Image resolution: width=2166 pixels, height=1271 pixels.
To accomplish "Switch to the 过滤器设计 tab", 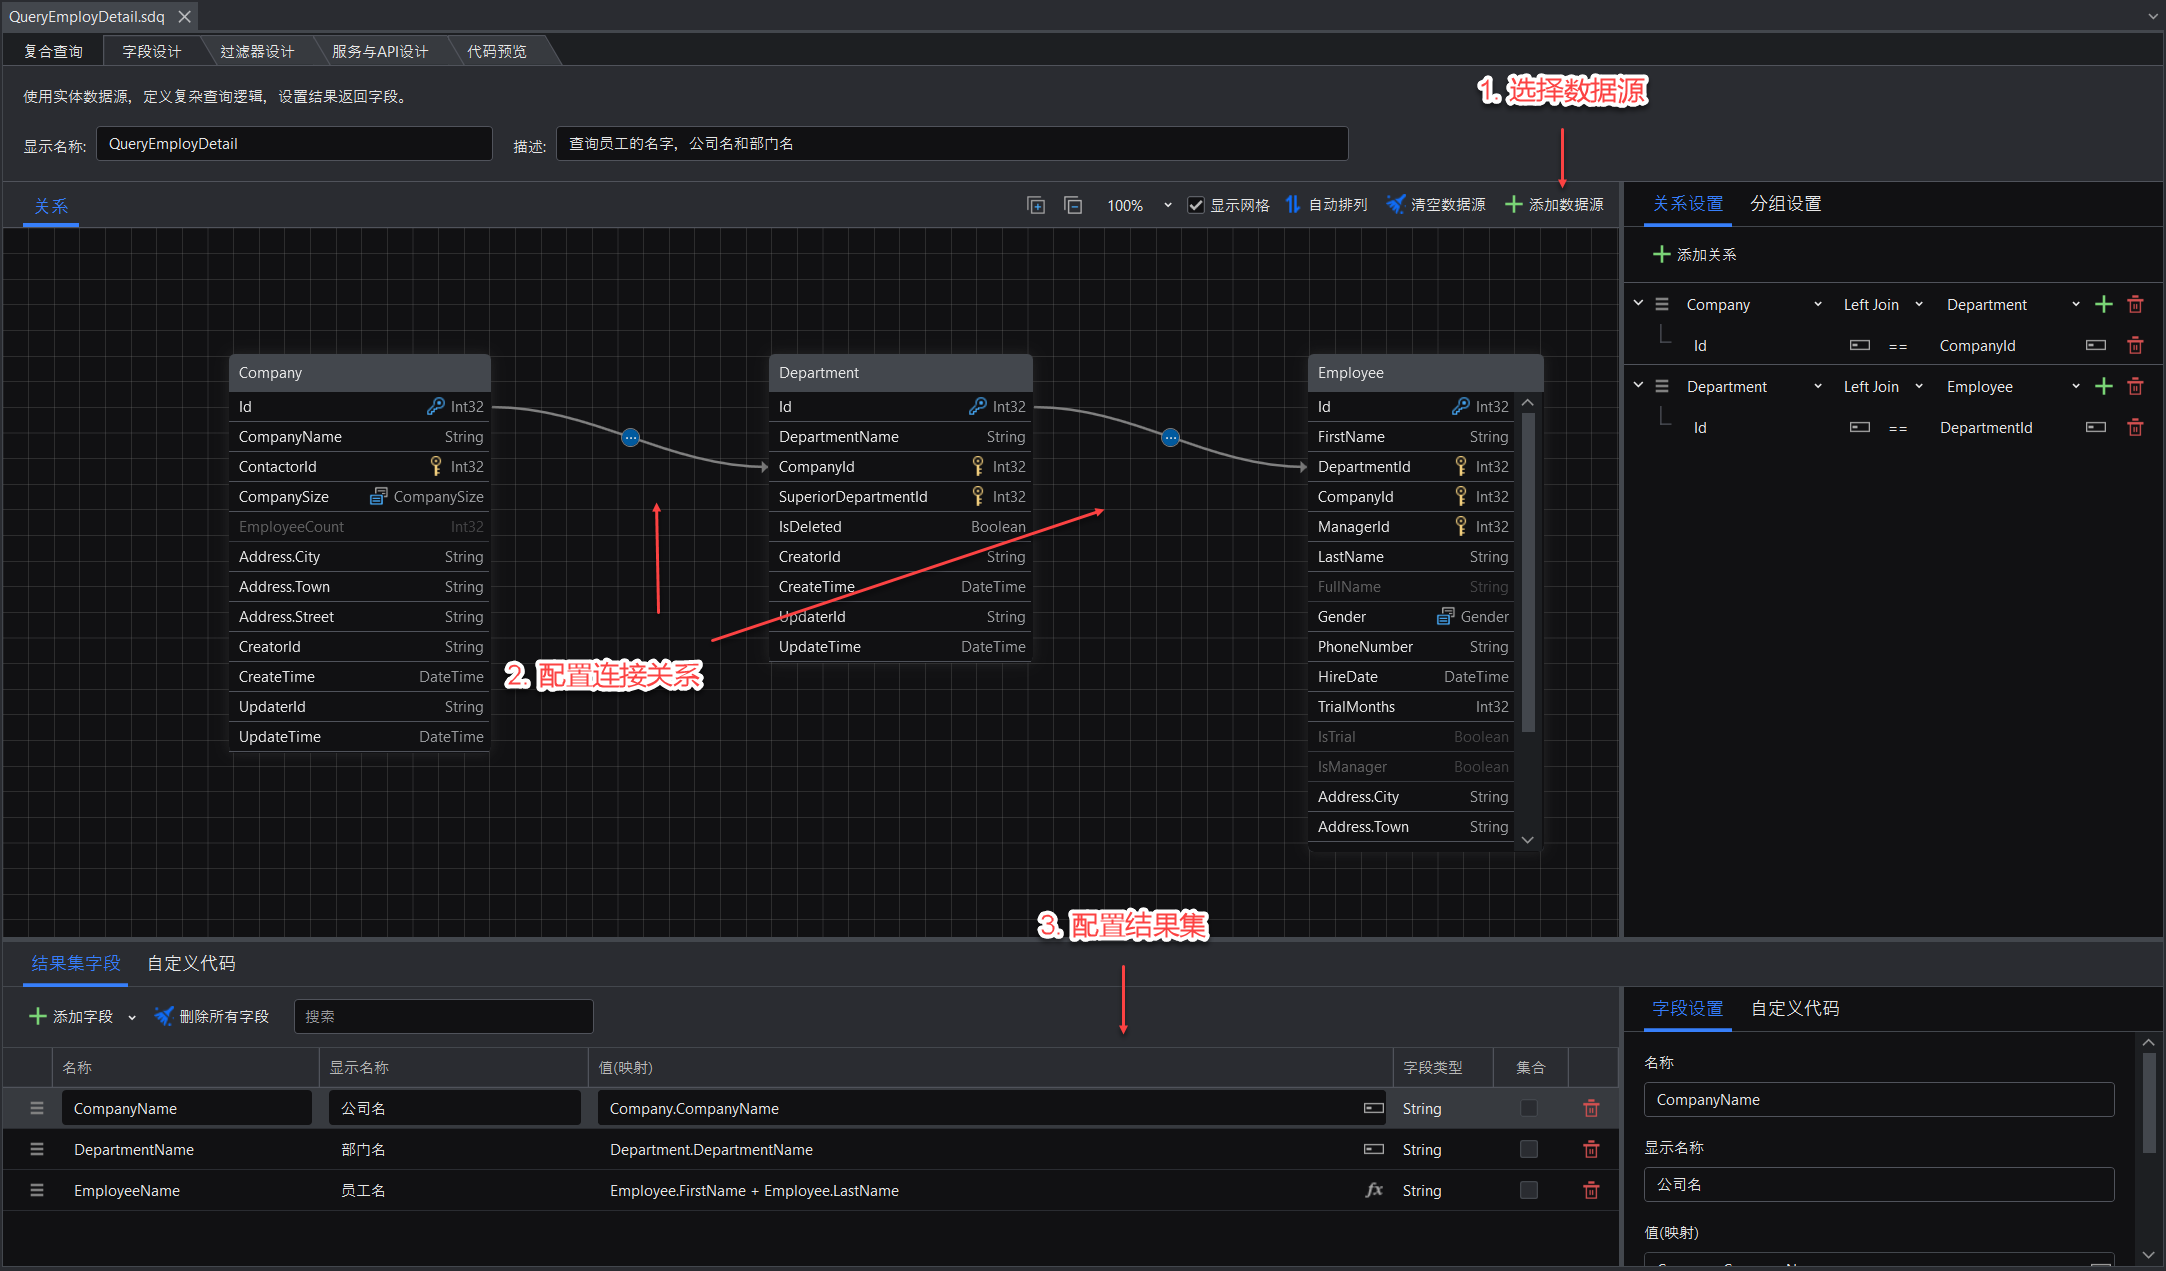I will [257, 52].
